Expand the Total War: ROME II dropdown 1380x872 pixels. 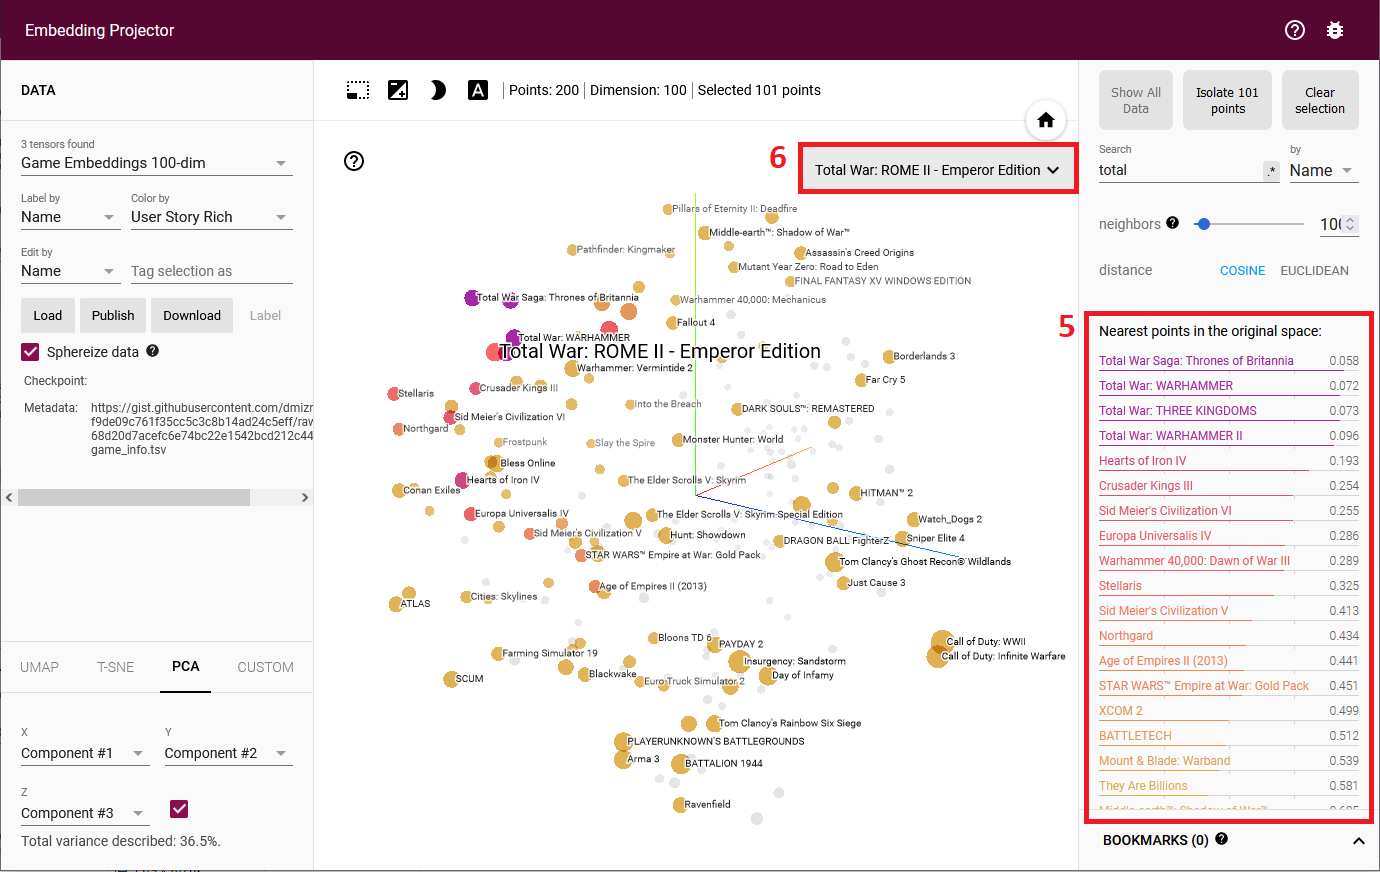click(x=937, y=170)
